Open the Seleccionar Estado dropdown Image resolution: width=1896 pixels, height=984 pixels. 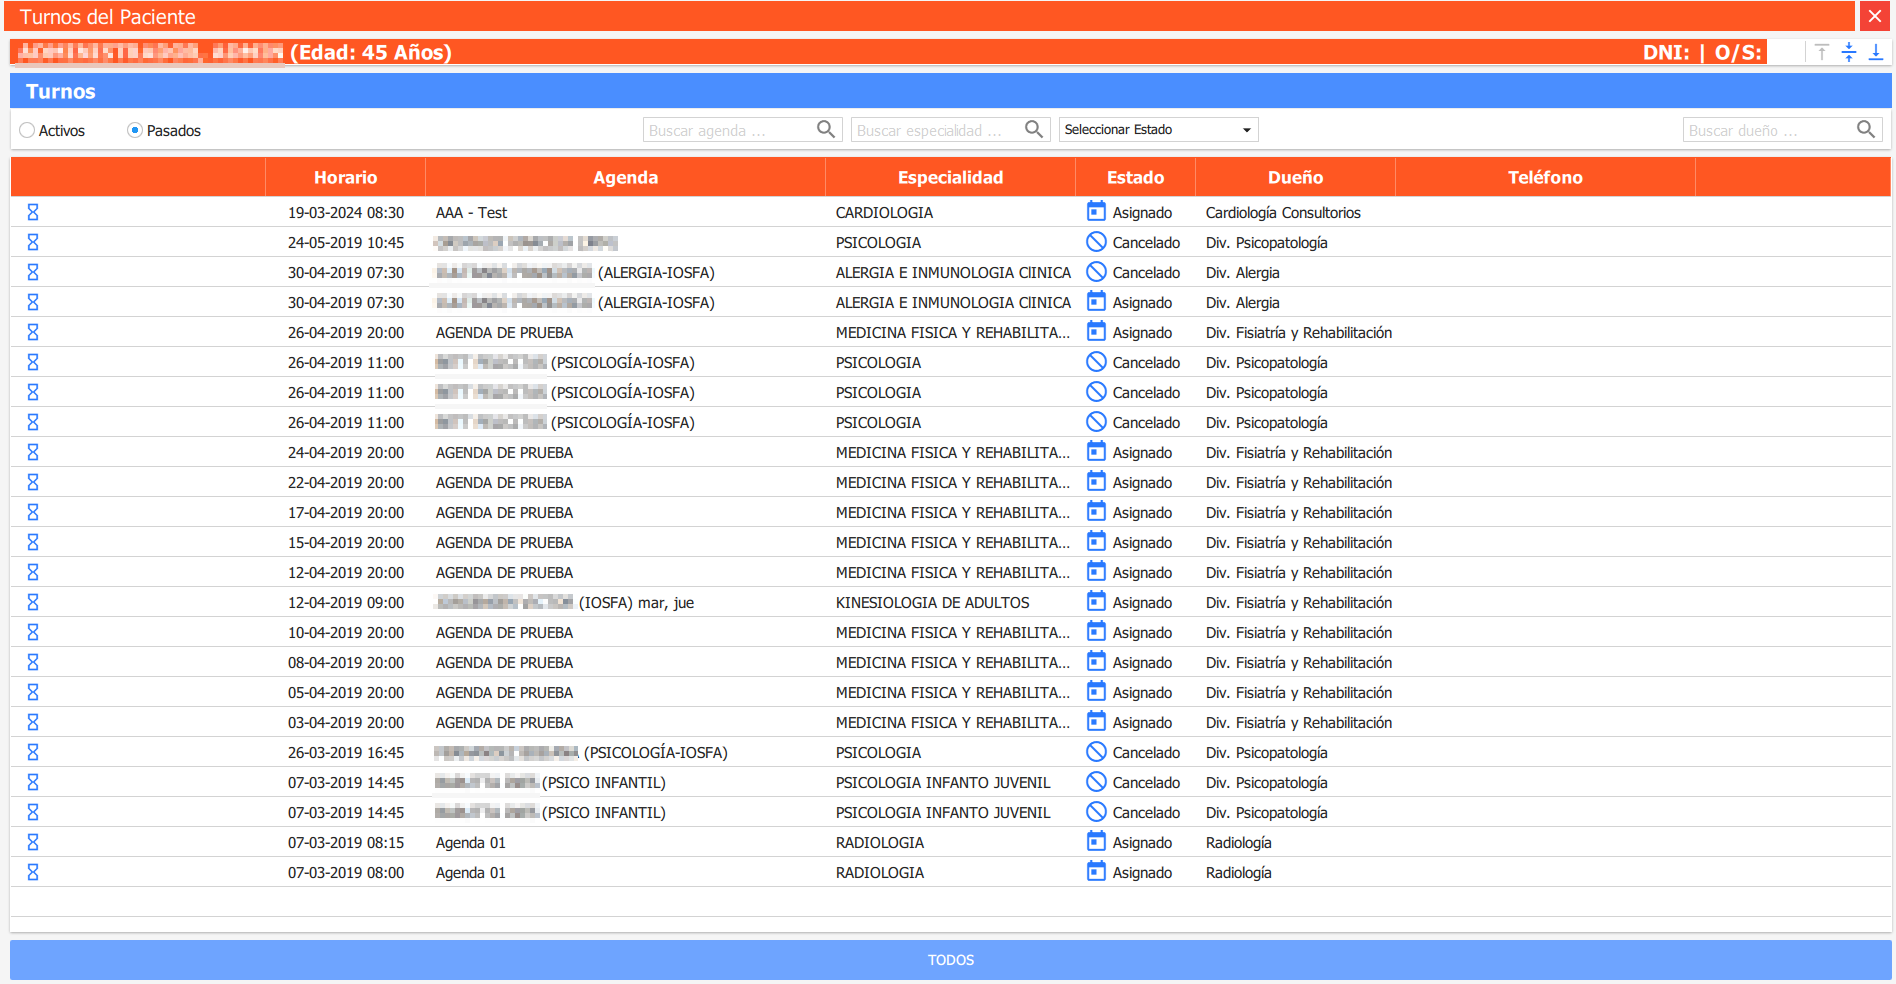pyautogui.click(x=1158, y=130)
